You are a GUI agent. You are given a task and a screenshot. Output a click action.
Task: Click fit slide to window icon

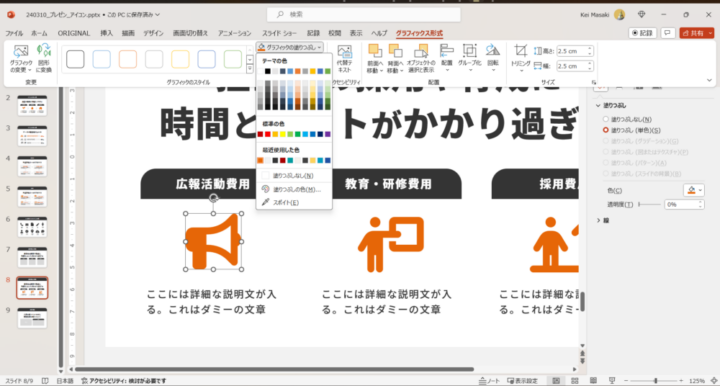point(714,381)
